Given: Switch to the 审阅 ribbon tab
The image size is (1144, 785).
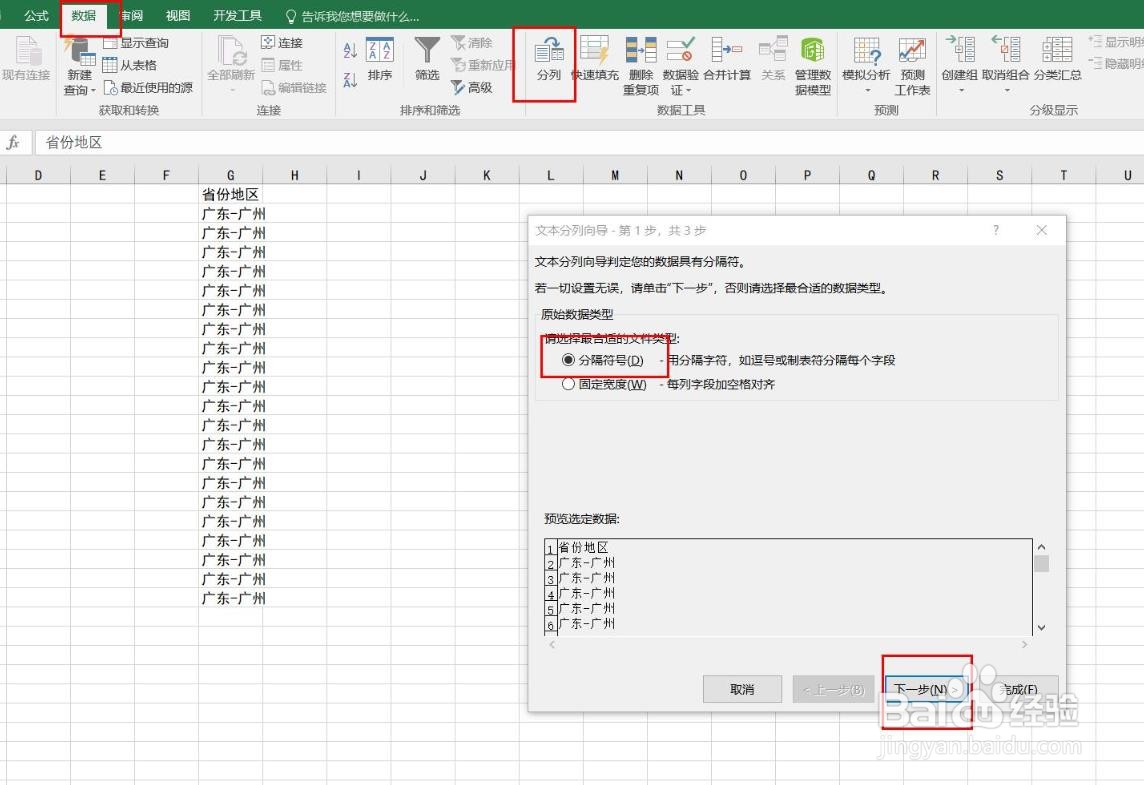Looking at the screenshot, I should pos(132,15).
